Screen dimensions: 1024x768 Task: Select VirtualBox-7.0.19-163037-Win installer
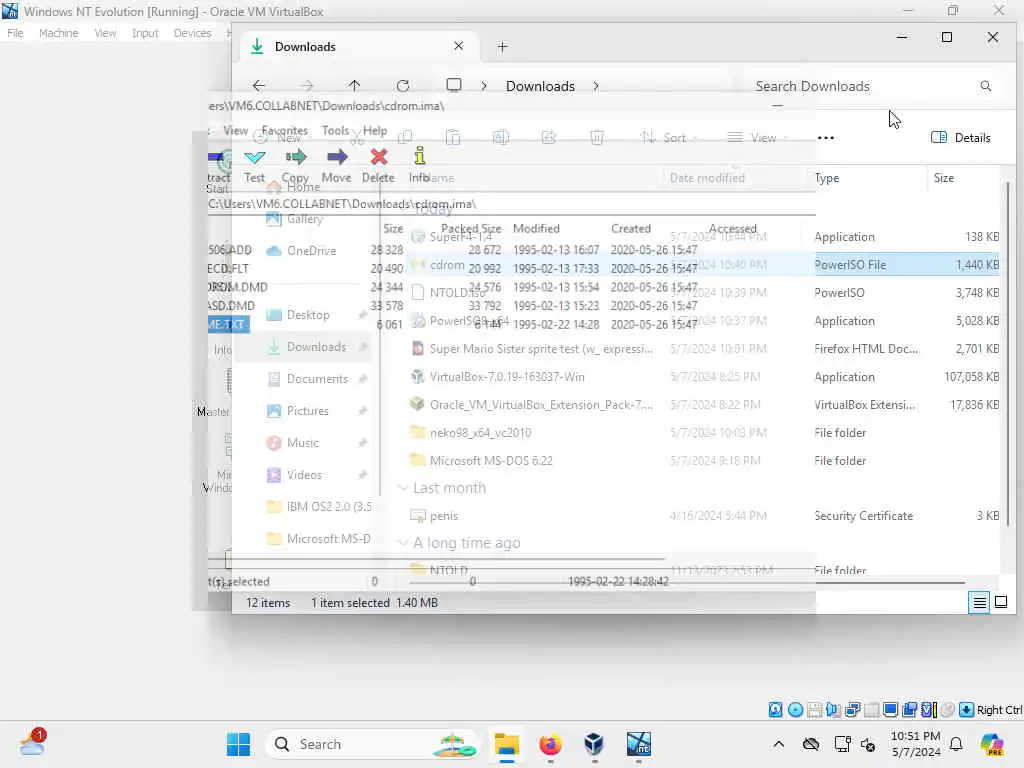click(507, 377)
